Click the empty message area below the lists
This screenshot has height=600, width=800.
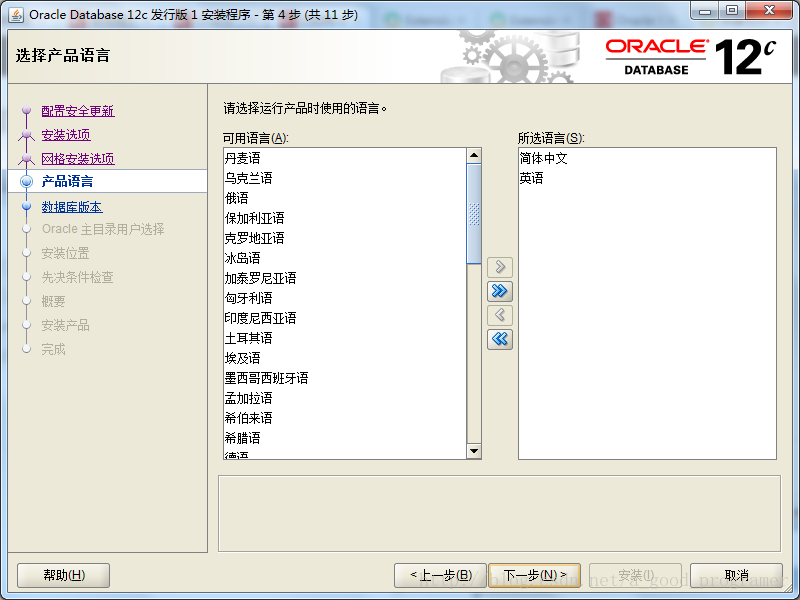click(499, 514)
